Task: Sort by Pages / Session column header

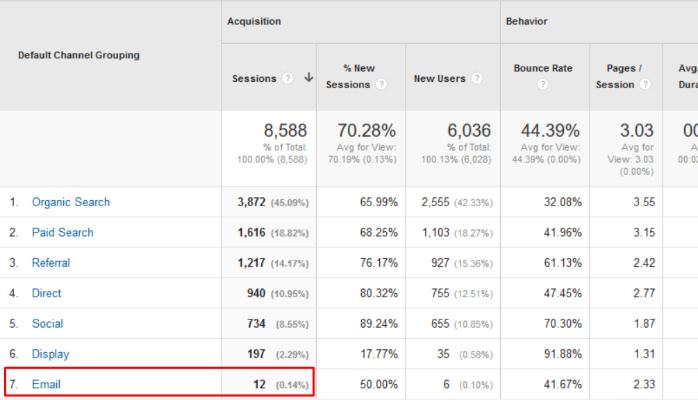Action: tap(619, 77)
